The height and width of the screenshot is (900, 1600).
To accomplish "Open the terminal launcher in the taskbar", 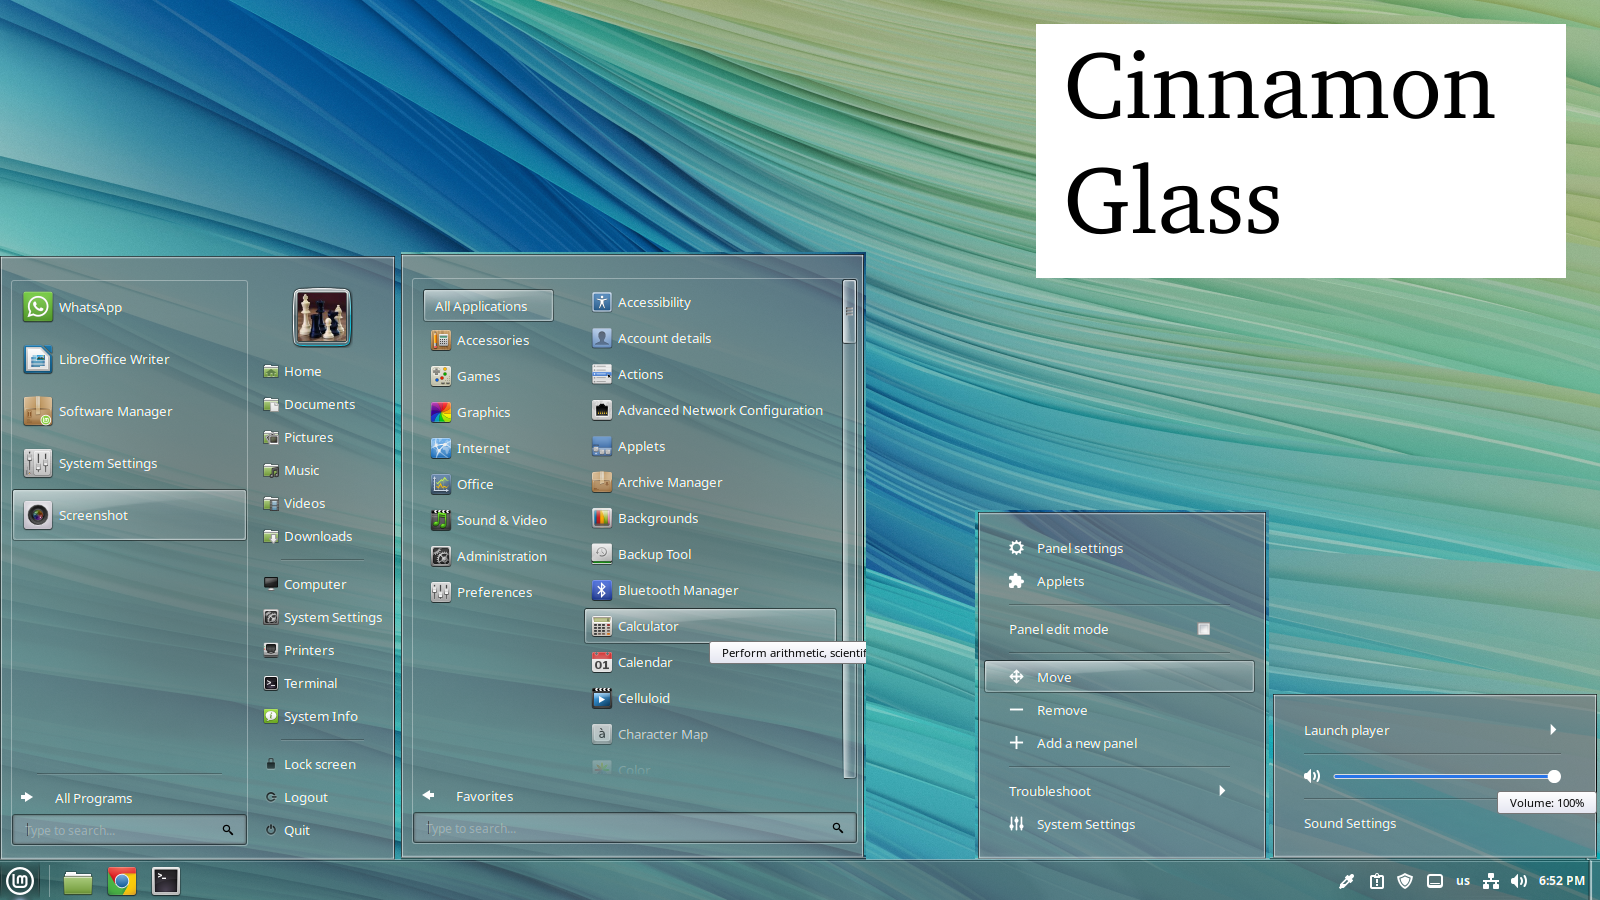I will coord(166,881).
